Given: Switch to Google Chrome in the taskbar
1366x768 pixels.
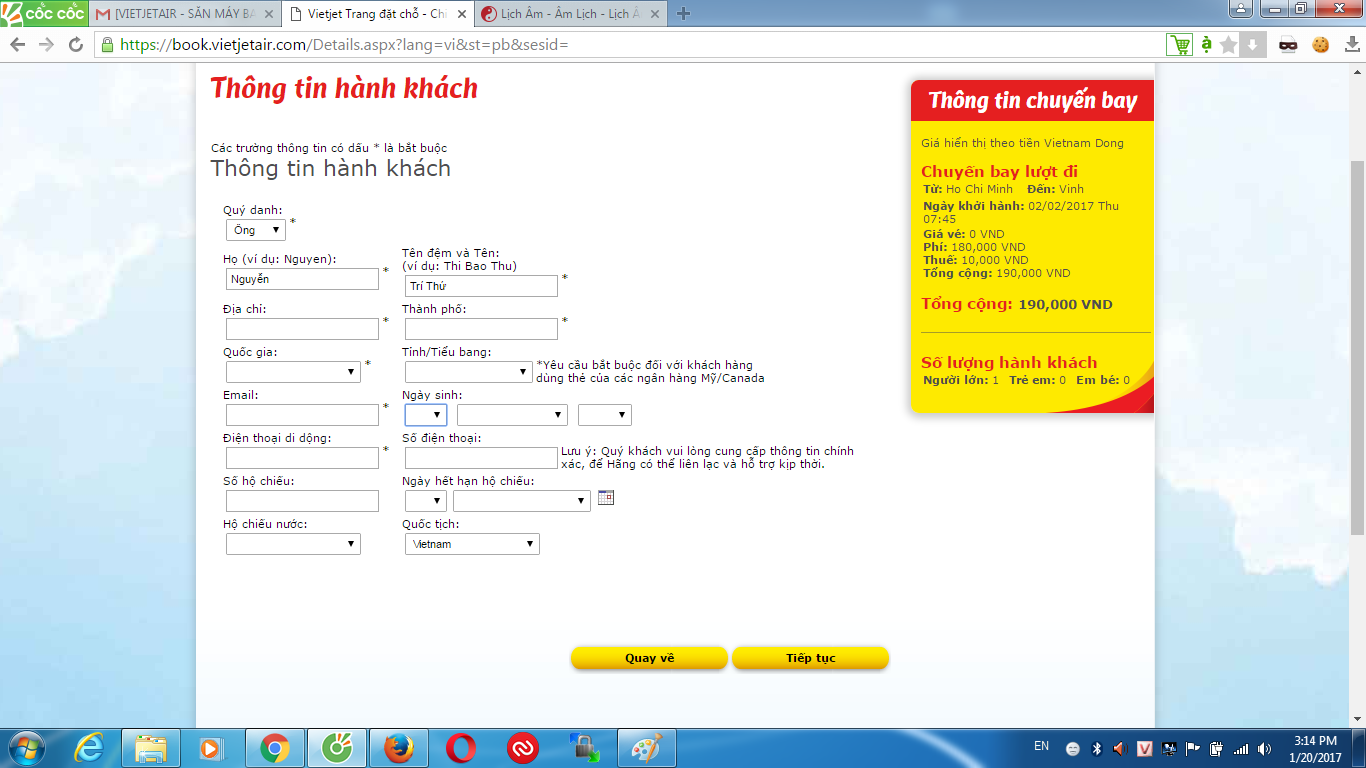Looking at the screenshot, I should [x=274, y=748].
